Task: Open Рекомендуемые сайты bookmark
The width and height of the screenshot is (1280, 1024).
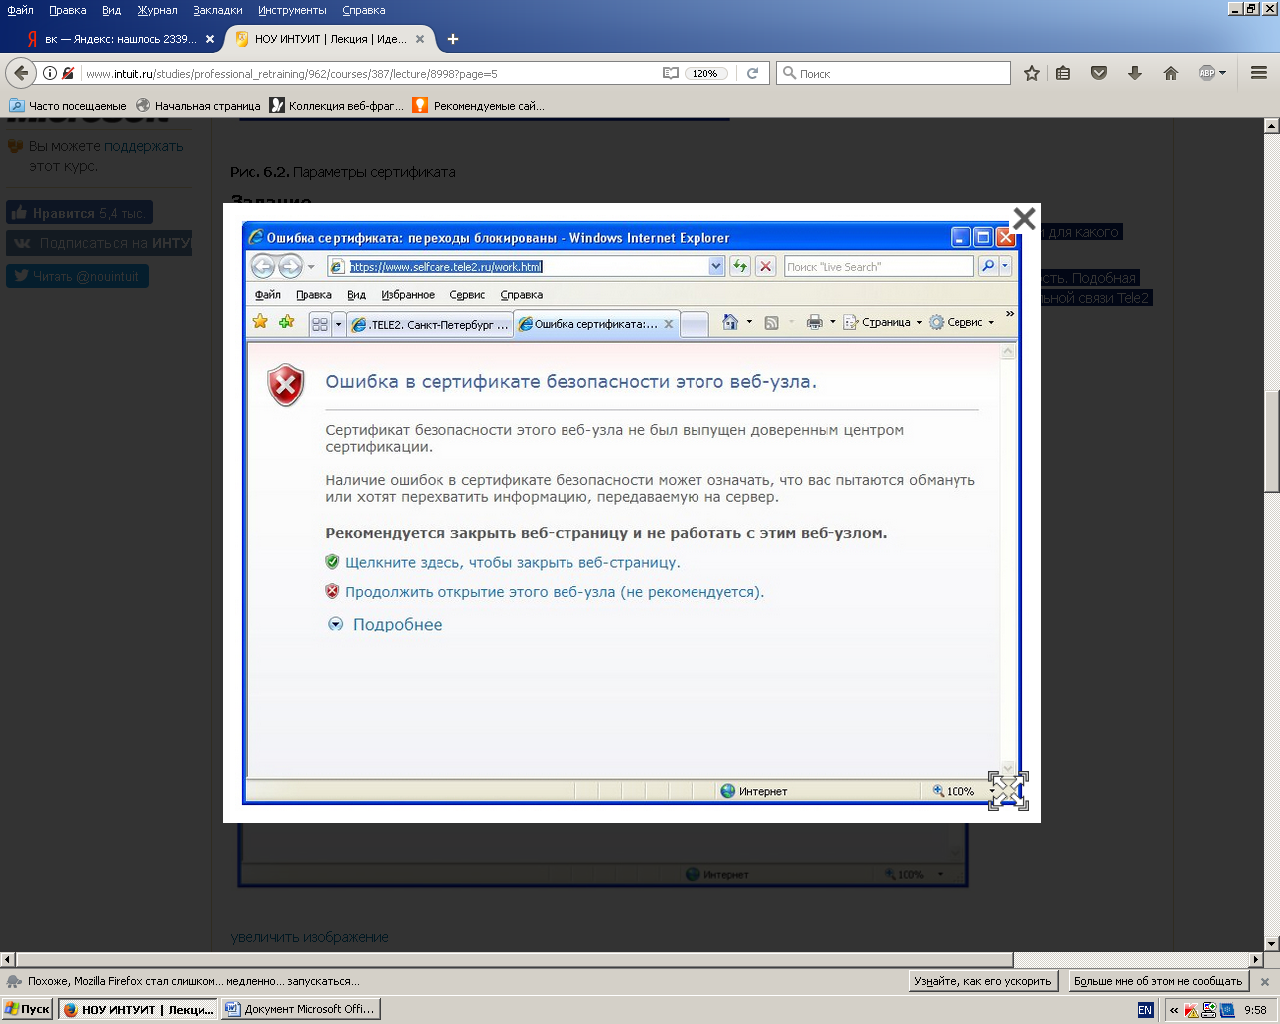Action: click(x=479, y=105)
